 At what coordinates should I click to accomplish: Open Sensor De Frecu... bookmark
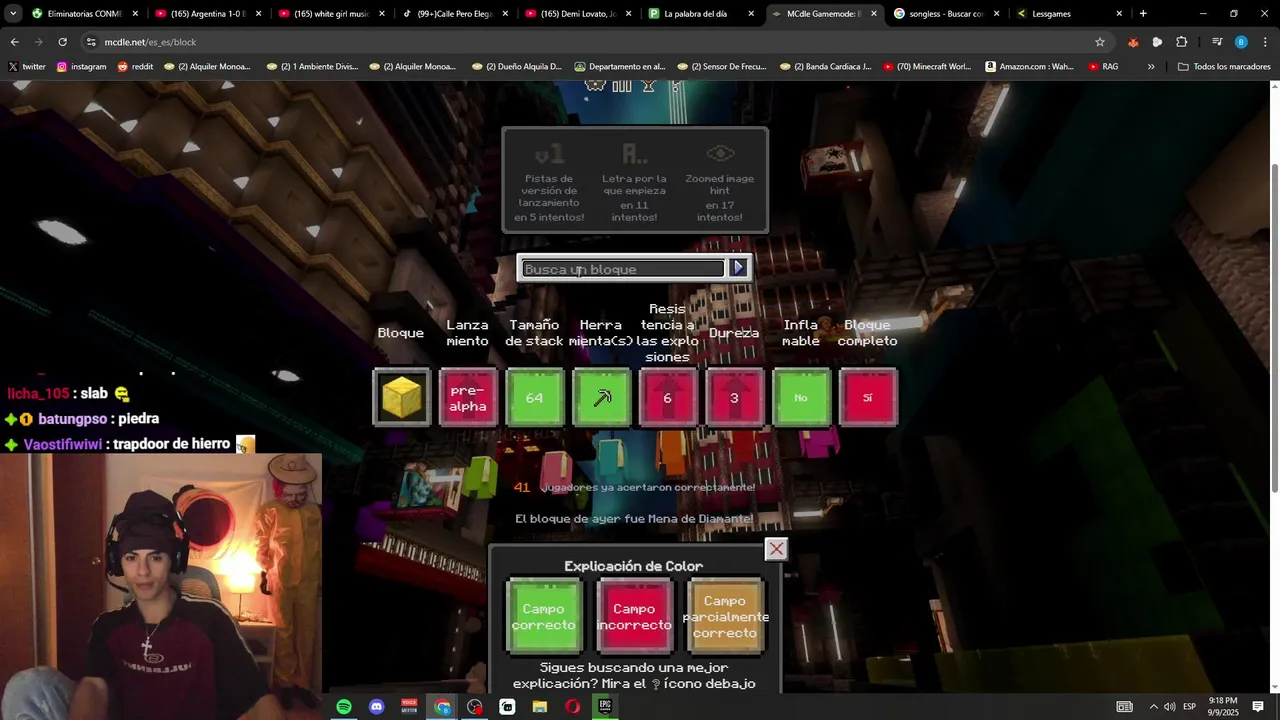click(721, 66)
